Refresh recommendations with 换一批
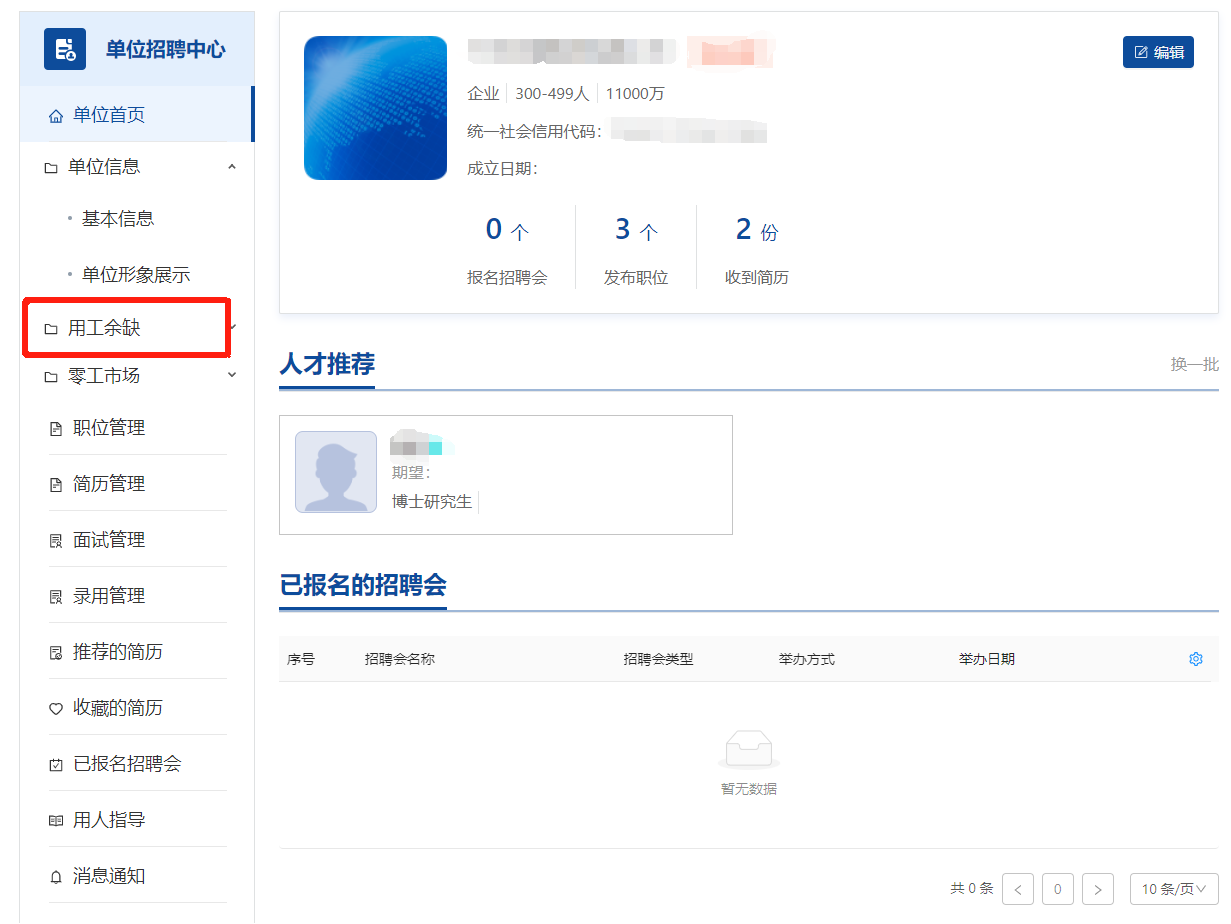 coord(1194,364)
